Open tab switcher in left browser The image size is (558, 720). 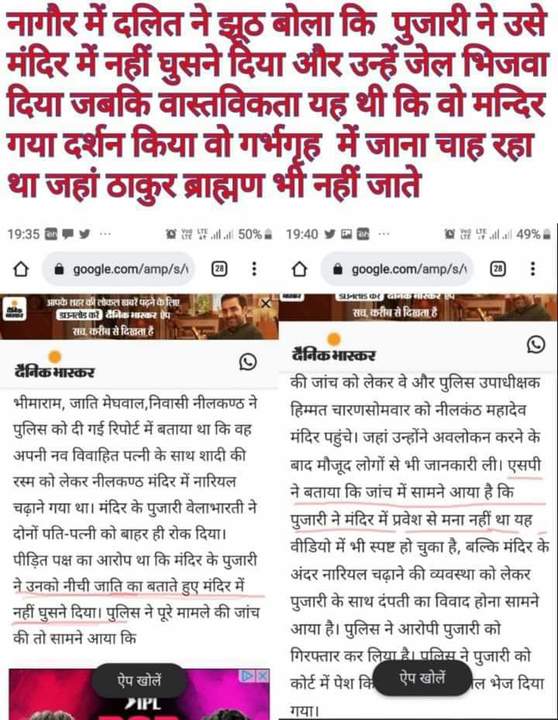click(220, 269)
